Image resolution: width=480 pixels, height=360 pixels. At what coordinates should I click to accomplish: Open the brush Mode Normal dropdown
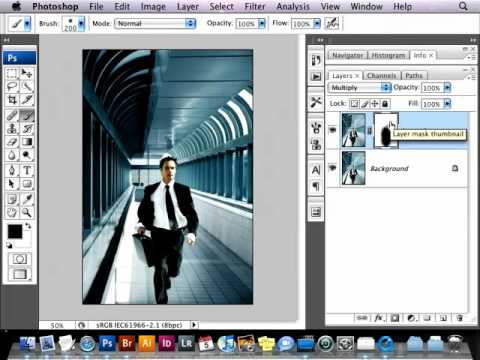point(155,23)
